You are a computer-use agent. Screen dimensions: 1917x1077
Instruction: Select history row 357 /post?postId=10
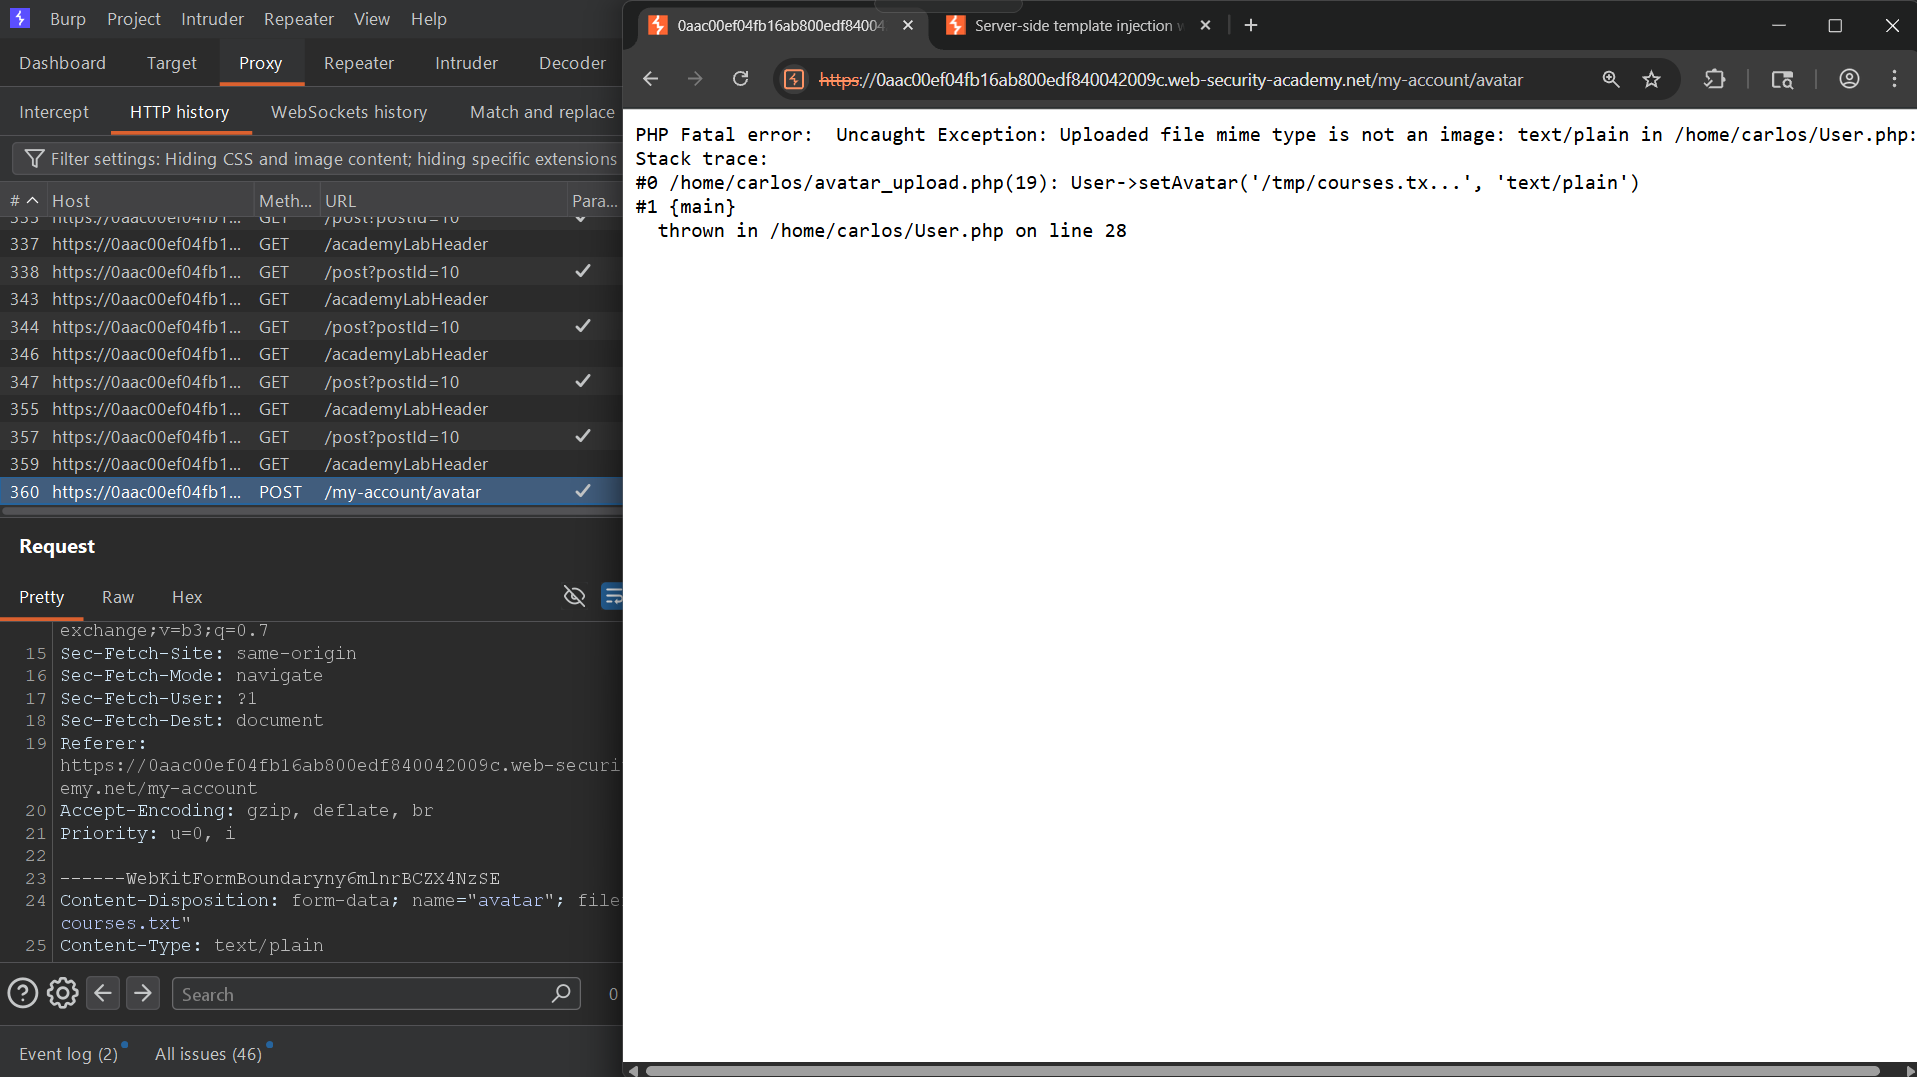[311, 437]
